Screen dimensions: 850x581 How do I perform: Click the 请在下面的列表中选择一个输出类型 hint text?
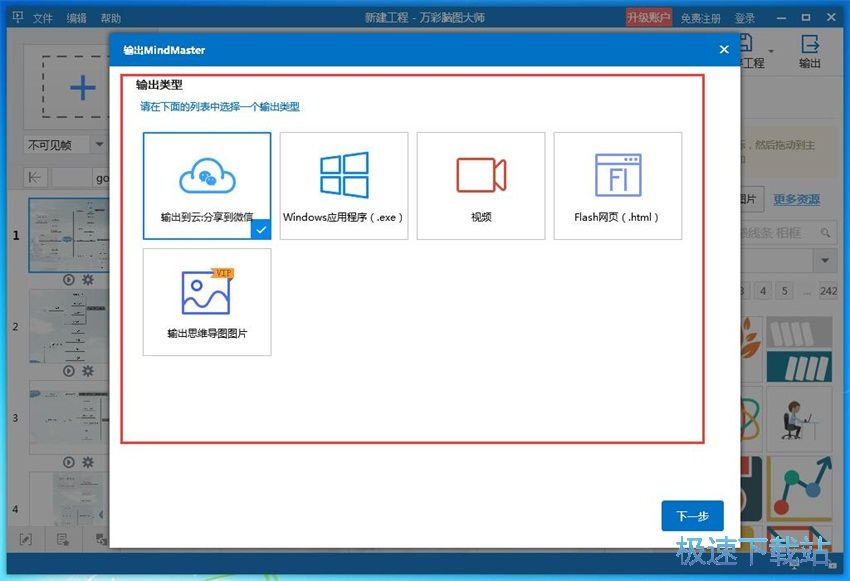point(220,107)
